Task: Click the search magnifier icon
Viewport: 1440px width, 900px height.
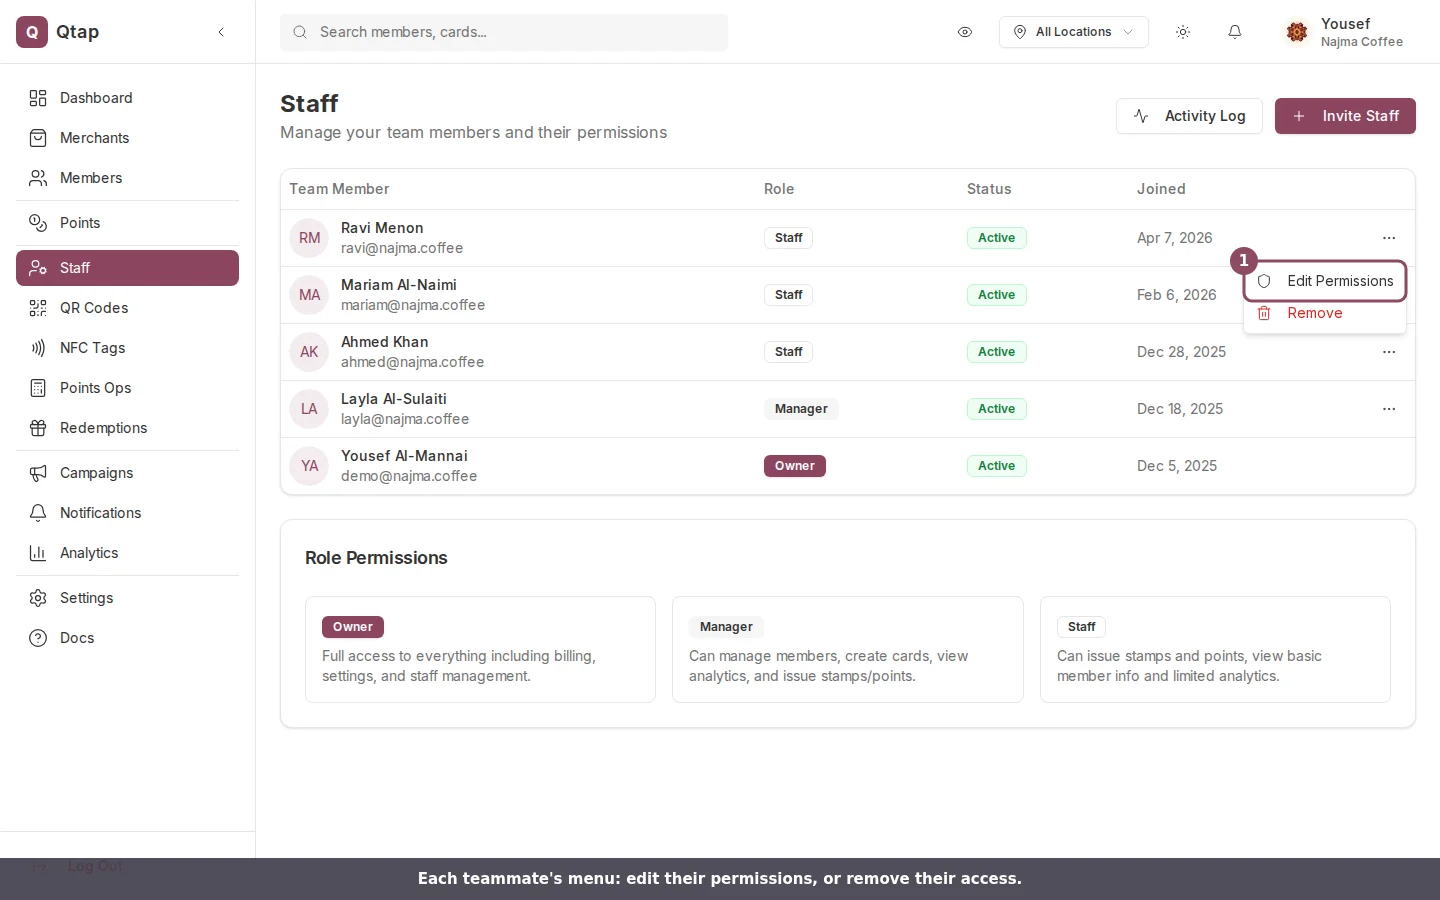Action: [x=300, y=32]
